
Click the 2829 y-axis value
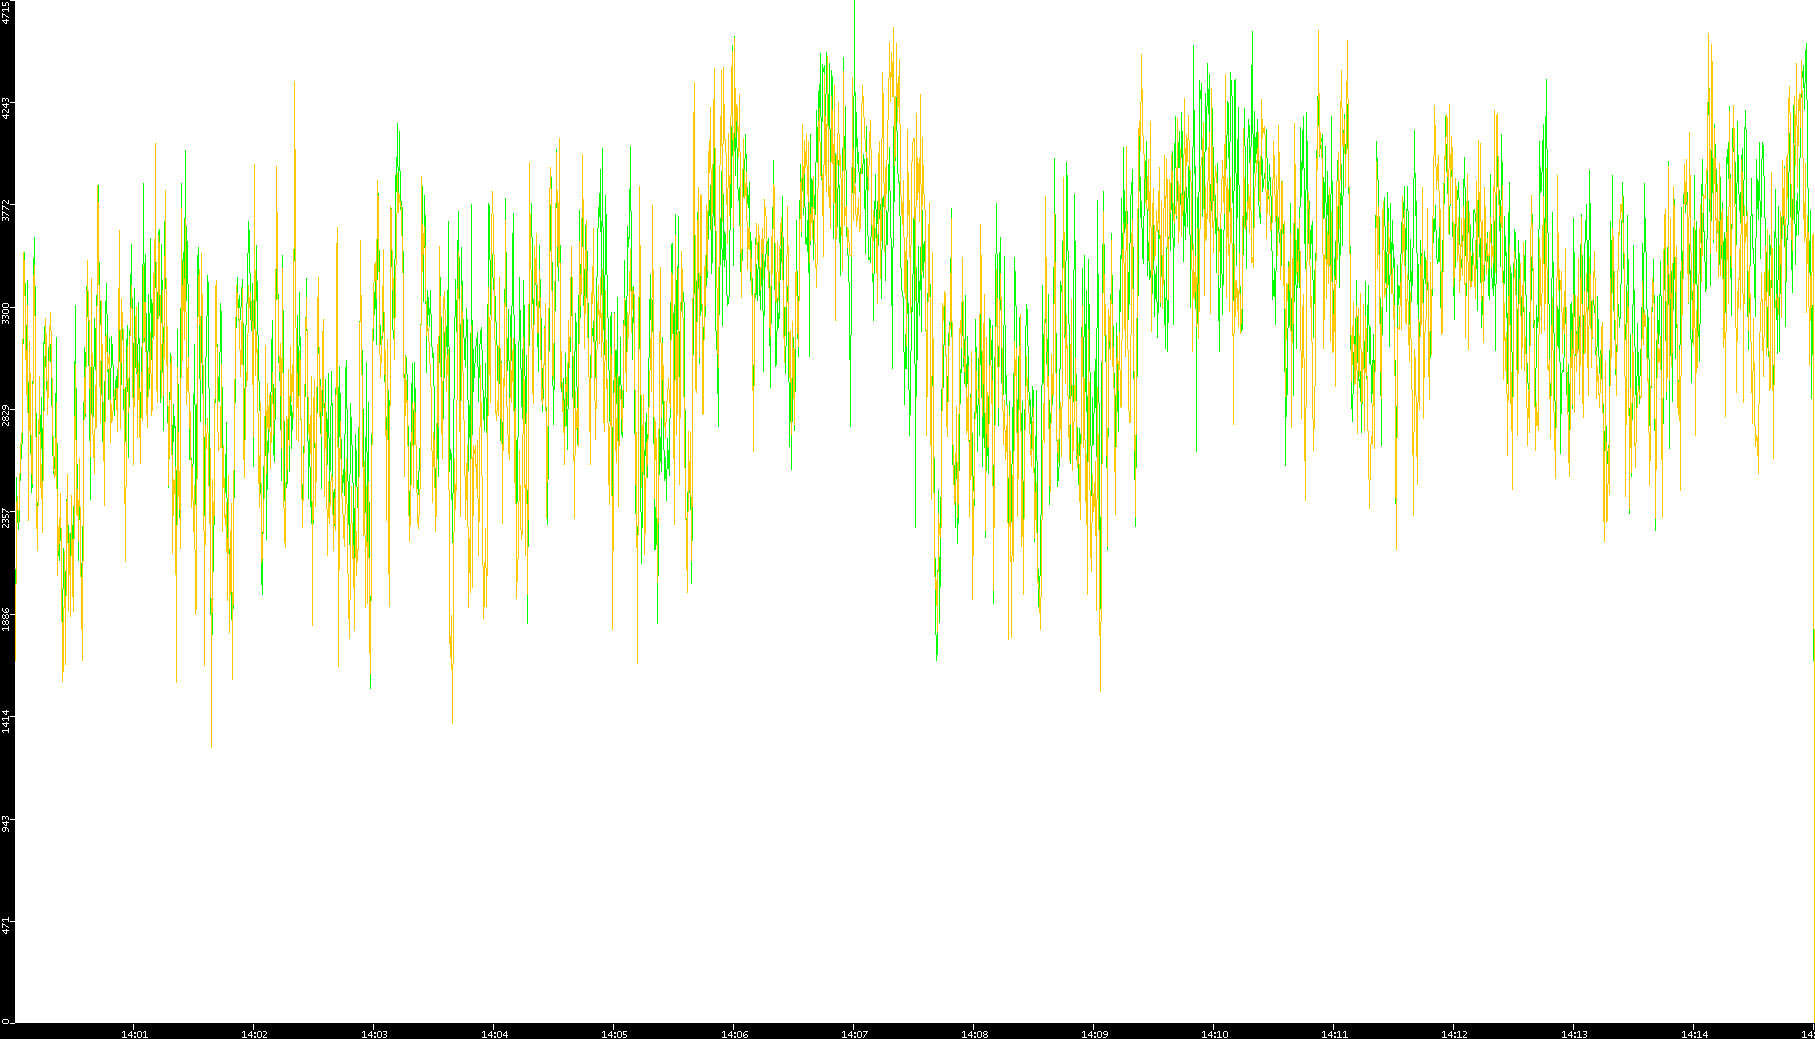point(7,415)
